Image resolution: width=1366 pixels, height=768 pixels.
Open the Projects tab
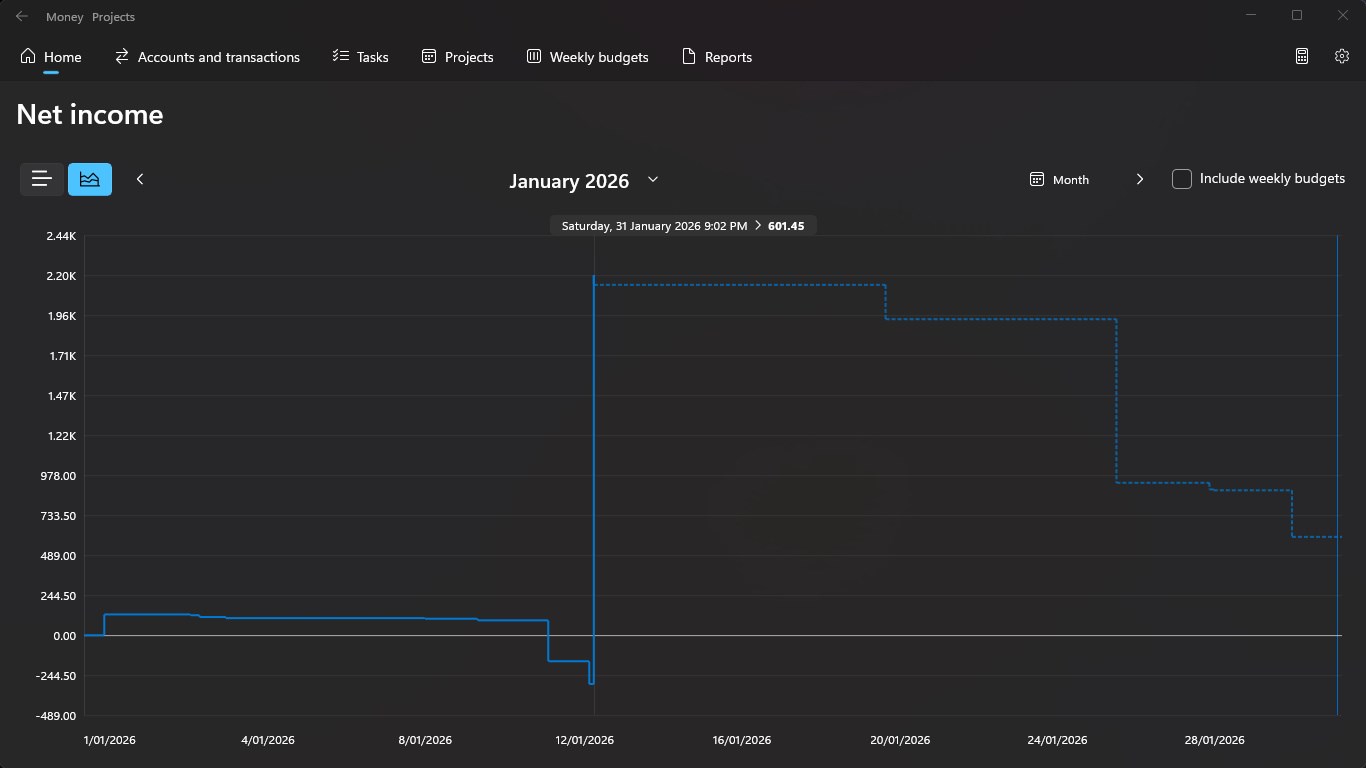point(458,57)
